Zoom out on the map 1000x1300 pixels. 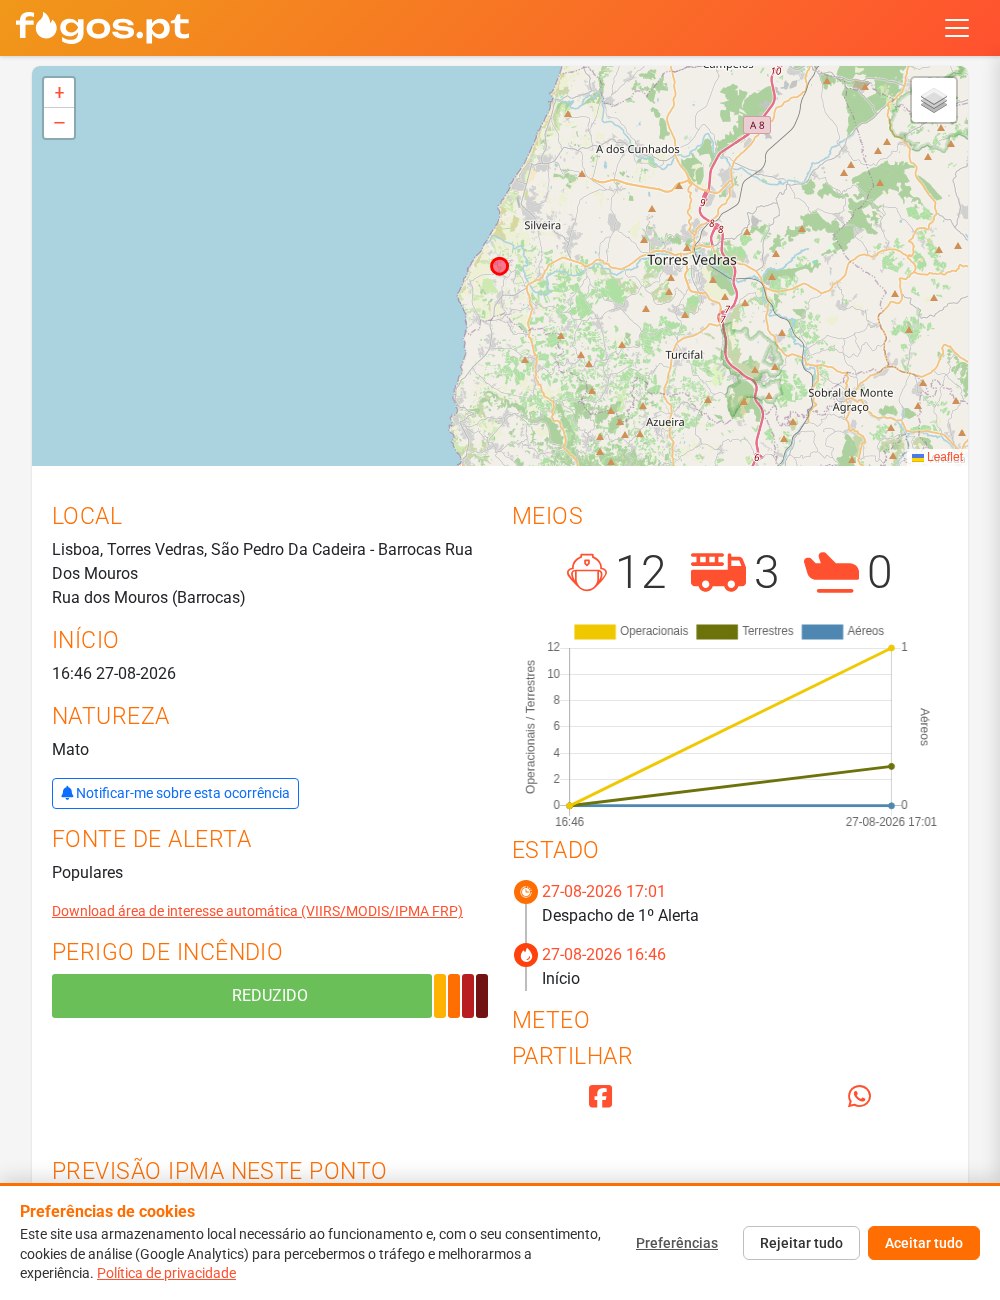(x=59, y=123)
